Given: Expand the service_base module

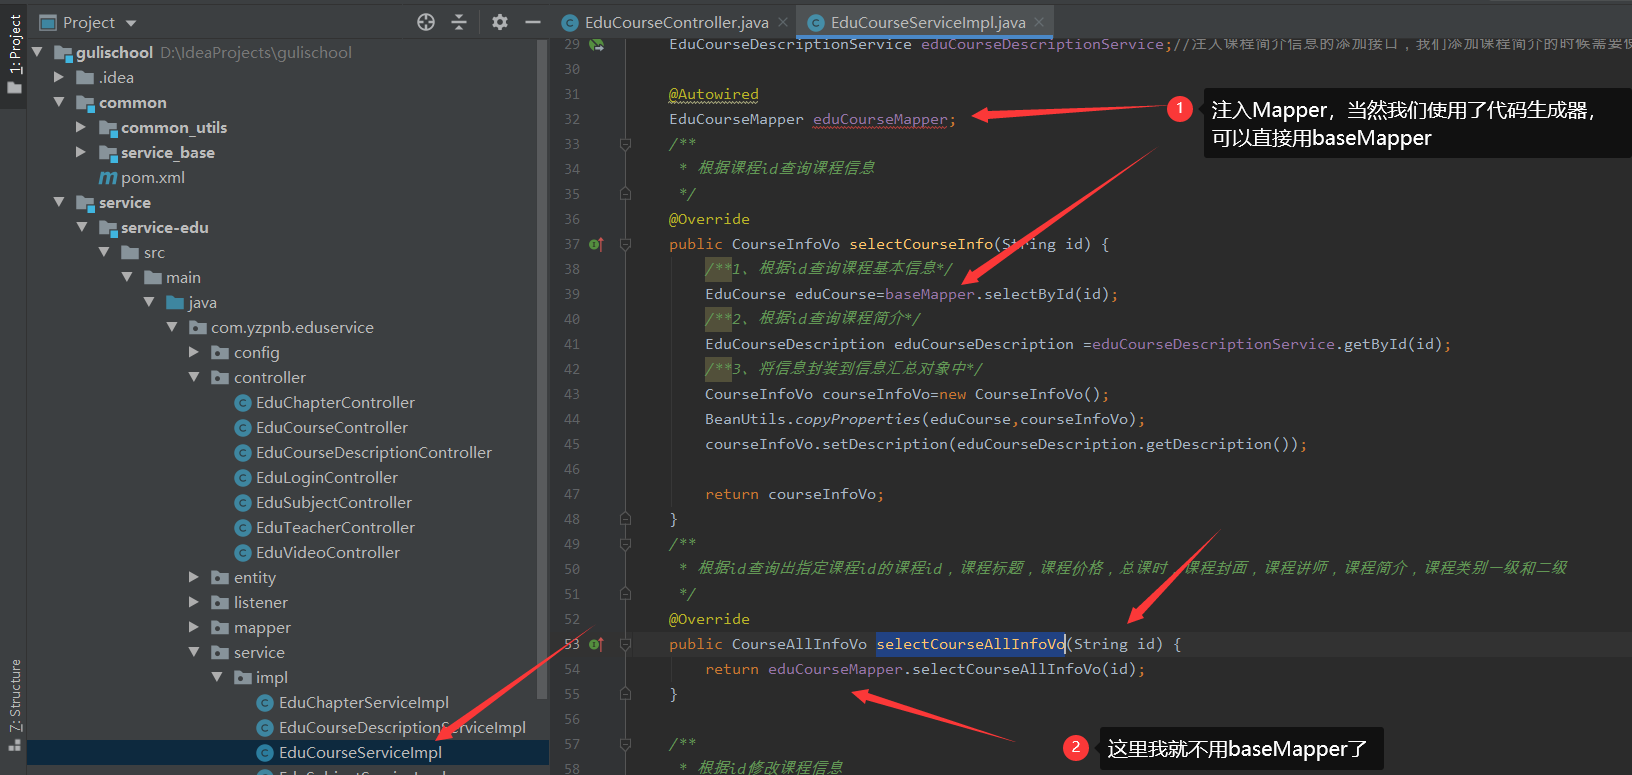Looking at the screenshot, I should click(81, 152).
